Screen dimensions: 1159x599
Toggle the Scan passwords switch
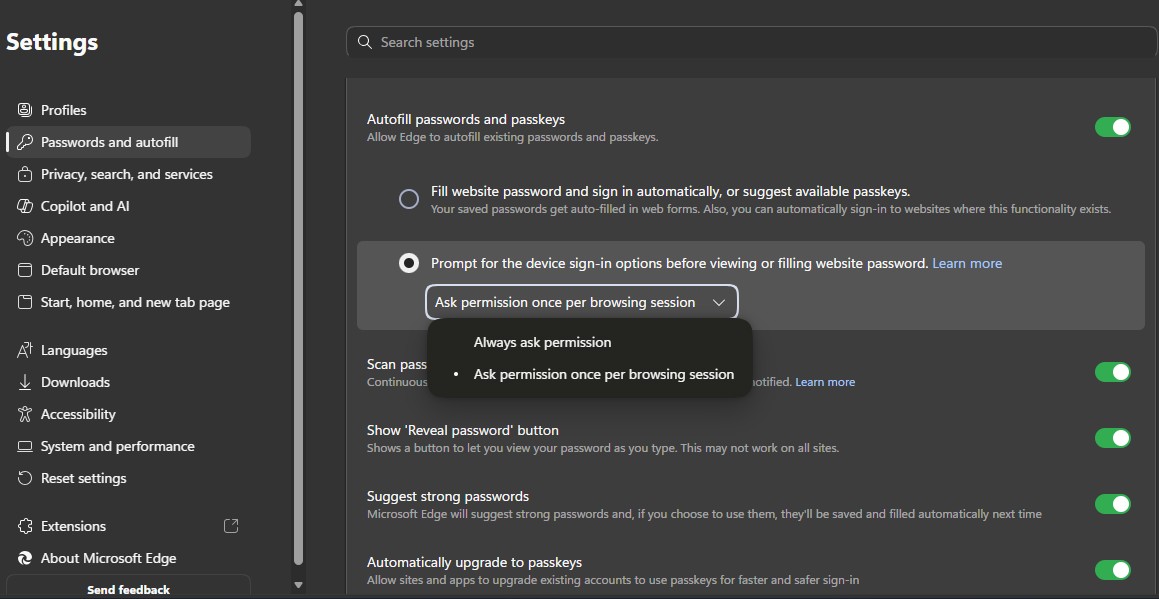pyautogui.click(x=1112, y=372)
